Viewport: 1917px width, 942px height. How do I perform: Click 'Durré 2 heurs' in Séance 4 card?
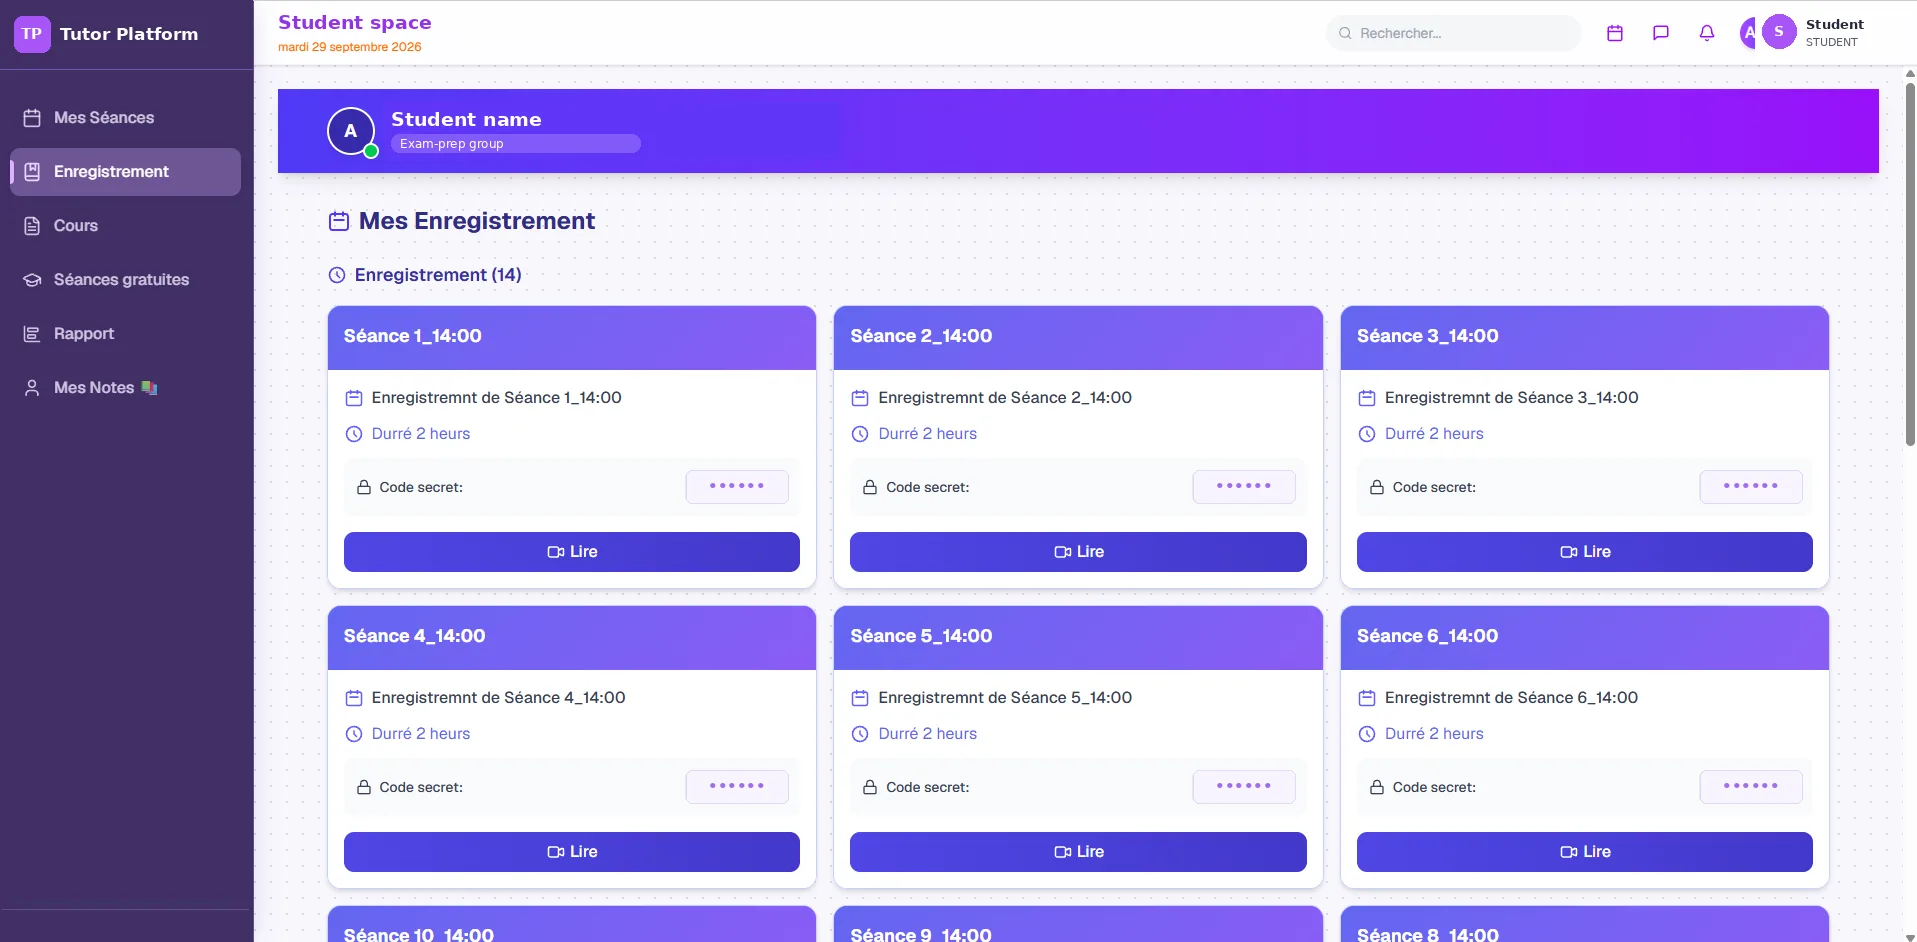[x=421, y=734]
